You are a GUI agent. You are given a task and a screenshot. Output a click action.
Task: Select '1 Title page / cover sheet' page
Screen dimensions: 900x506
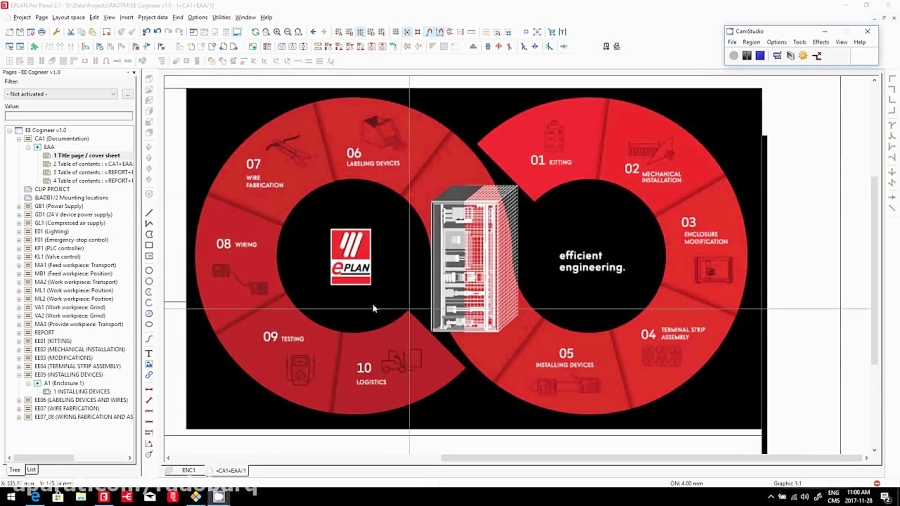(87, 155)
